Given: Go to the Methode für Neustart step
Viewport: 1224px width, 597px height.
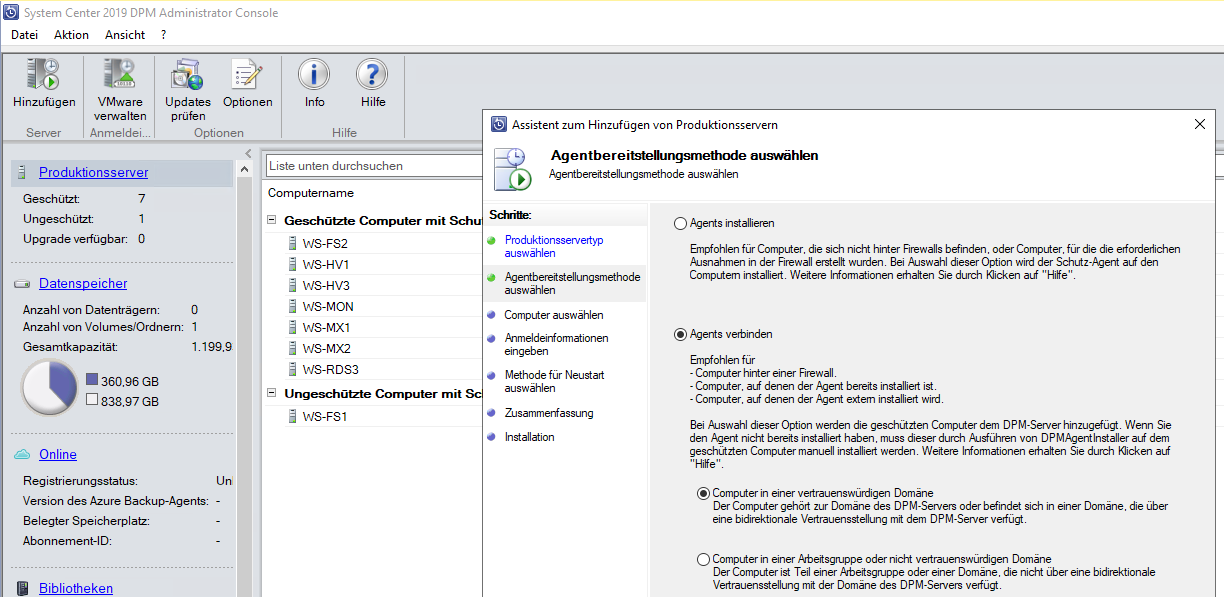Looking at the screenshot, I should 554,382.
